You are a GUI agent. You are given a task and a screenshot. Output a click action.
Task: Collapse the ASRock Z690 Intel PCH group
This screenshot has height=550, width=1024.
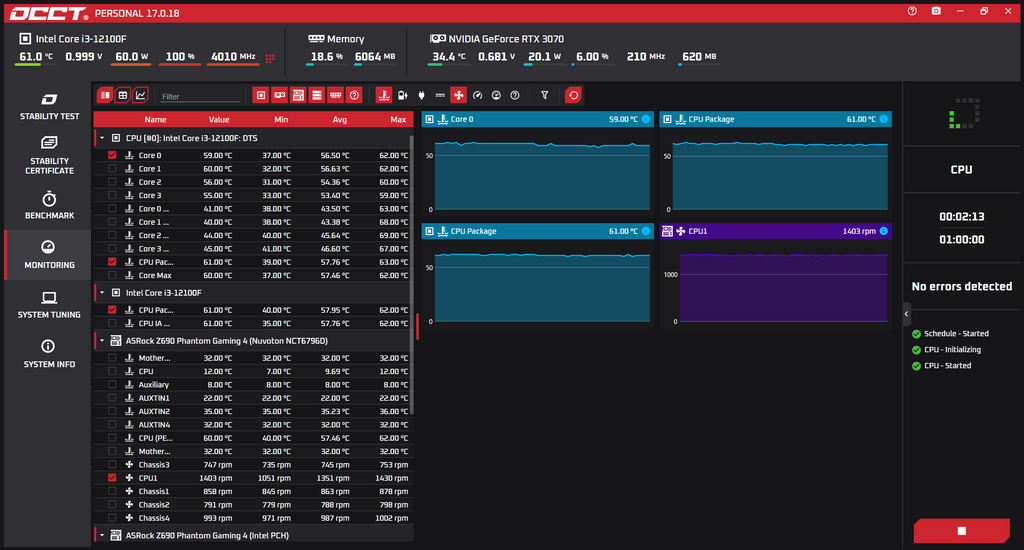[102, 535]
